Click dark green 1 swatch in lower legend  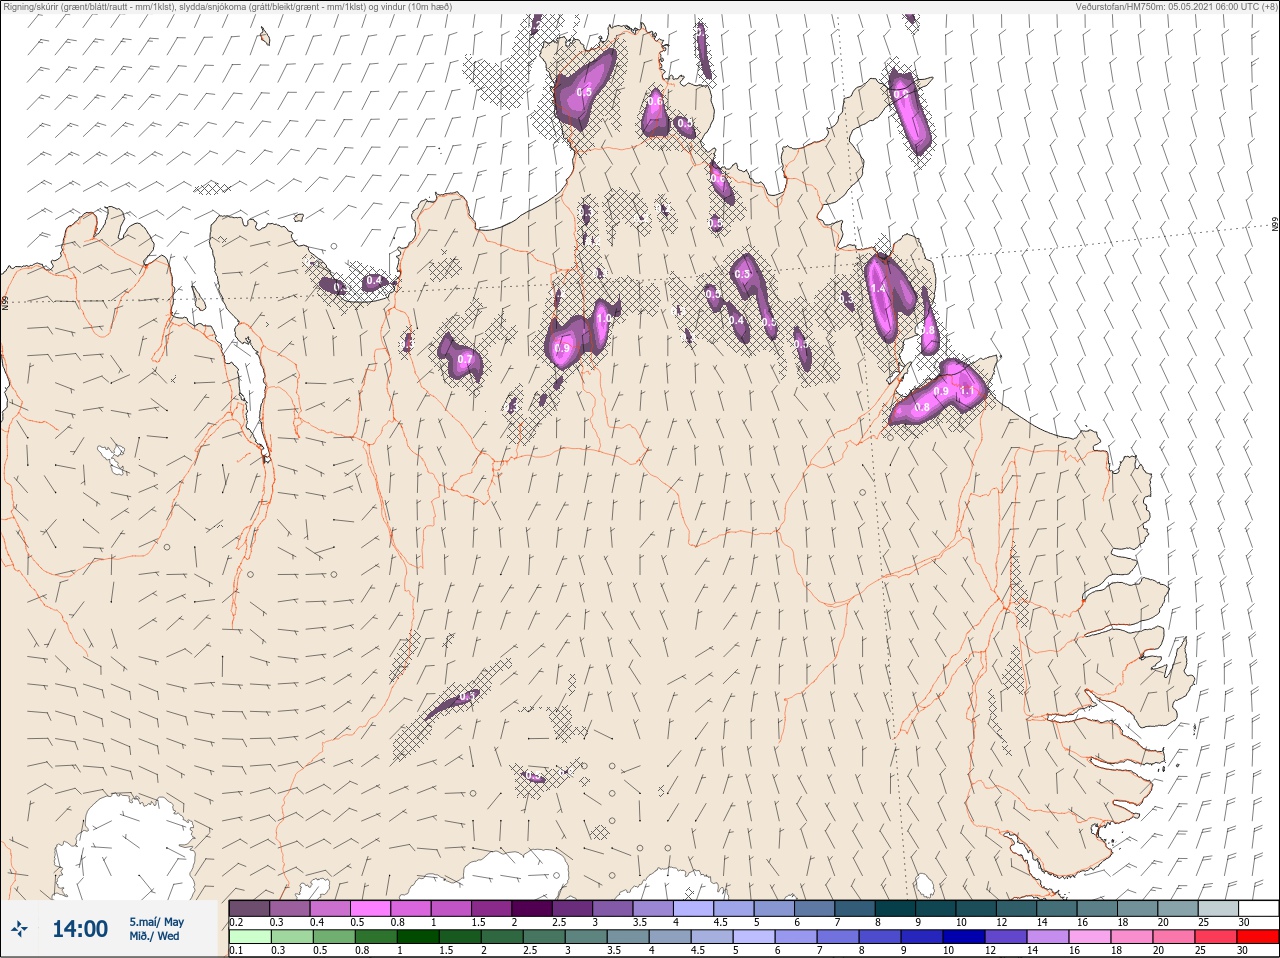point(417,938)
